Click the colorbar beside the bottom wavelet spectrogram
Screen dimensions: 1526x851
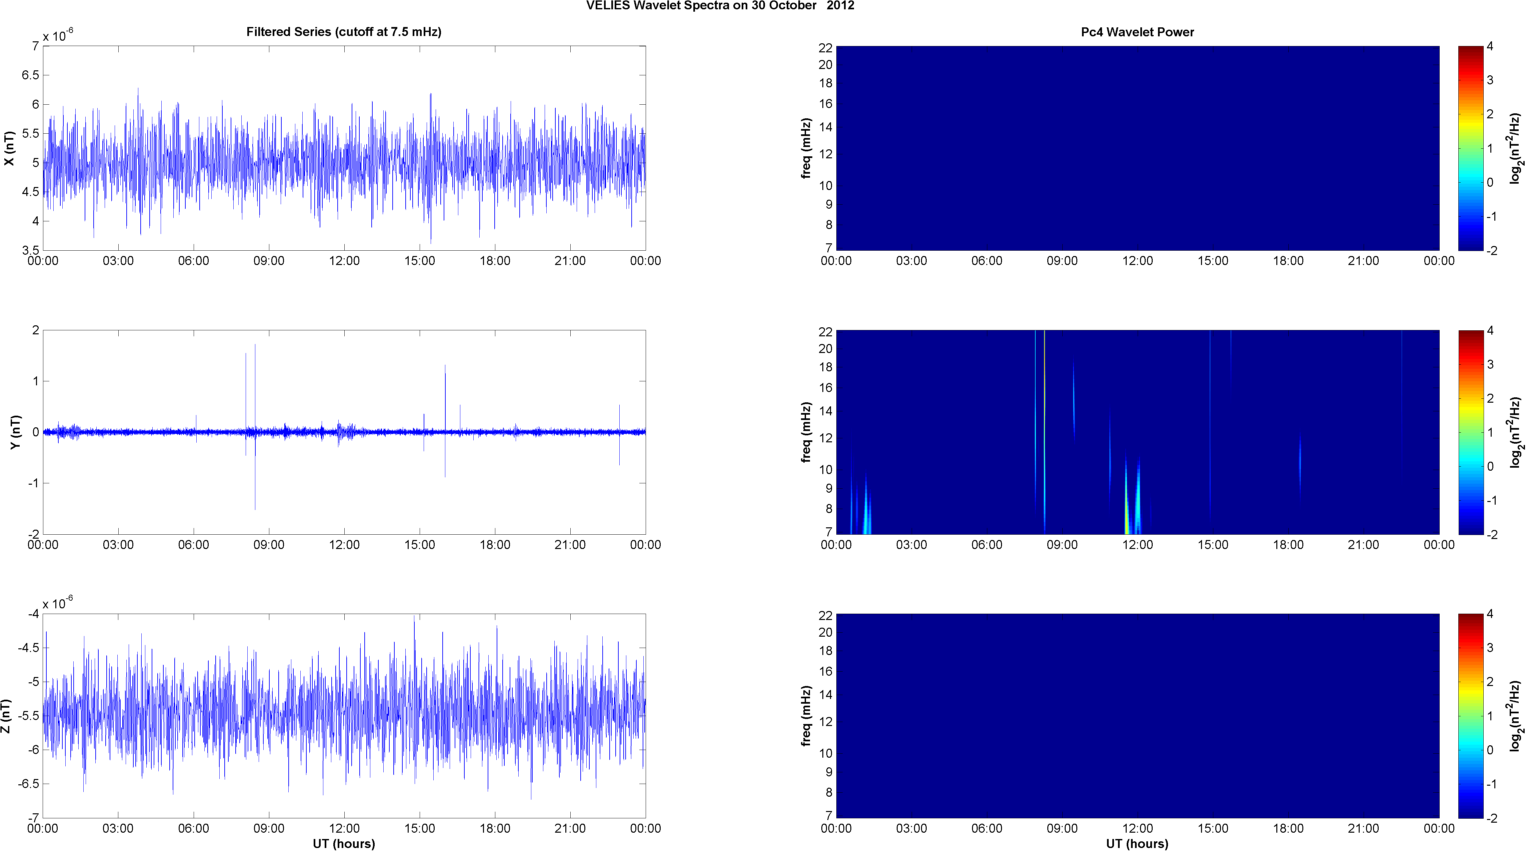point(1470,716)
